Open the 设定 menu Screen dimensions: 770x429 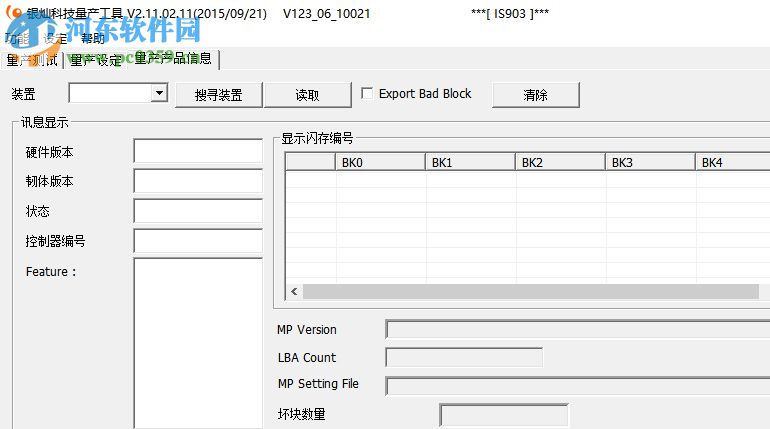(x=55, y=38)
